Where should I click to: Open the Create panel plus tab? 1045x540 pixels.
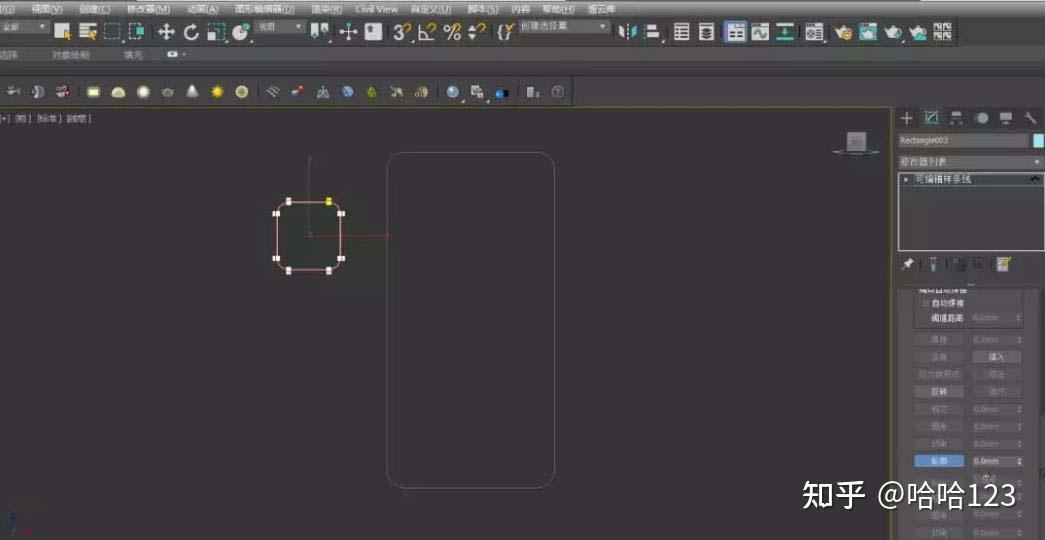pyautogui.click(x=906, y=118)
